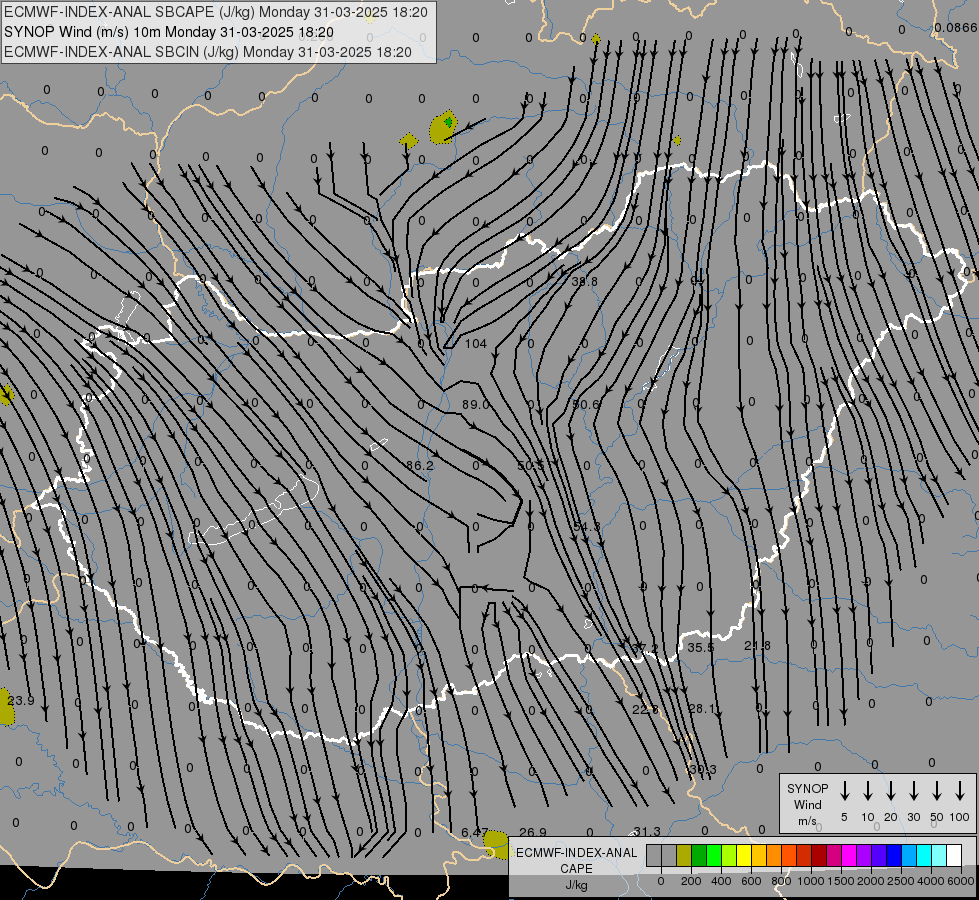Click the 30.3 CAPE value
Image resolution: width=979 pixels, height=900 pixels.
(x=702, y=769)
